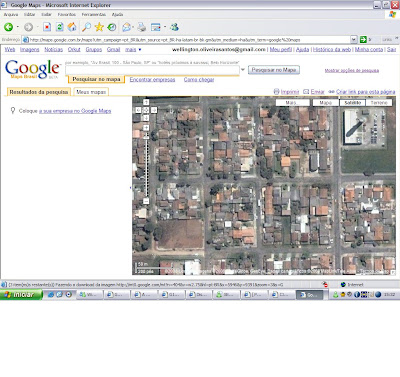Open the Editar menu
This screenshot has width=400, height=377.
[30, 15]
